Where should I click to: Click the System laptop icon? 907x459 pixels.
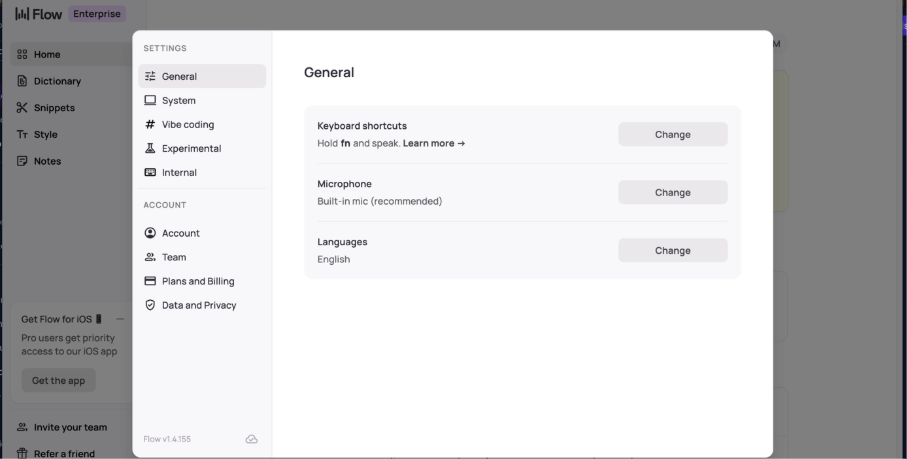(x=150, y=100)
